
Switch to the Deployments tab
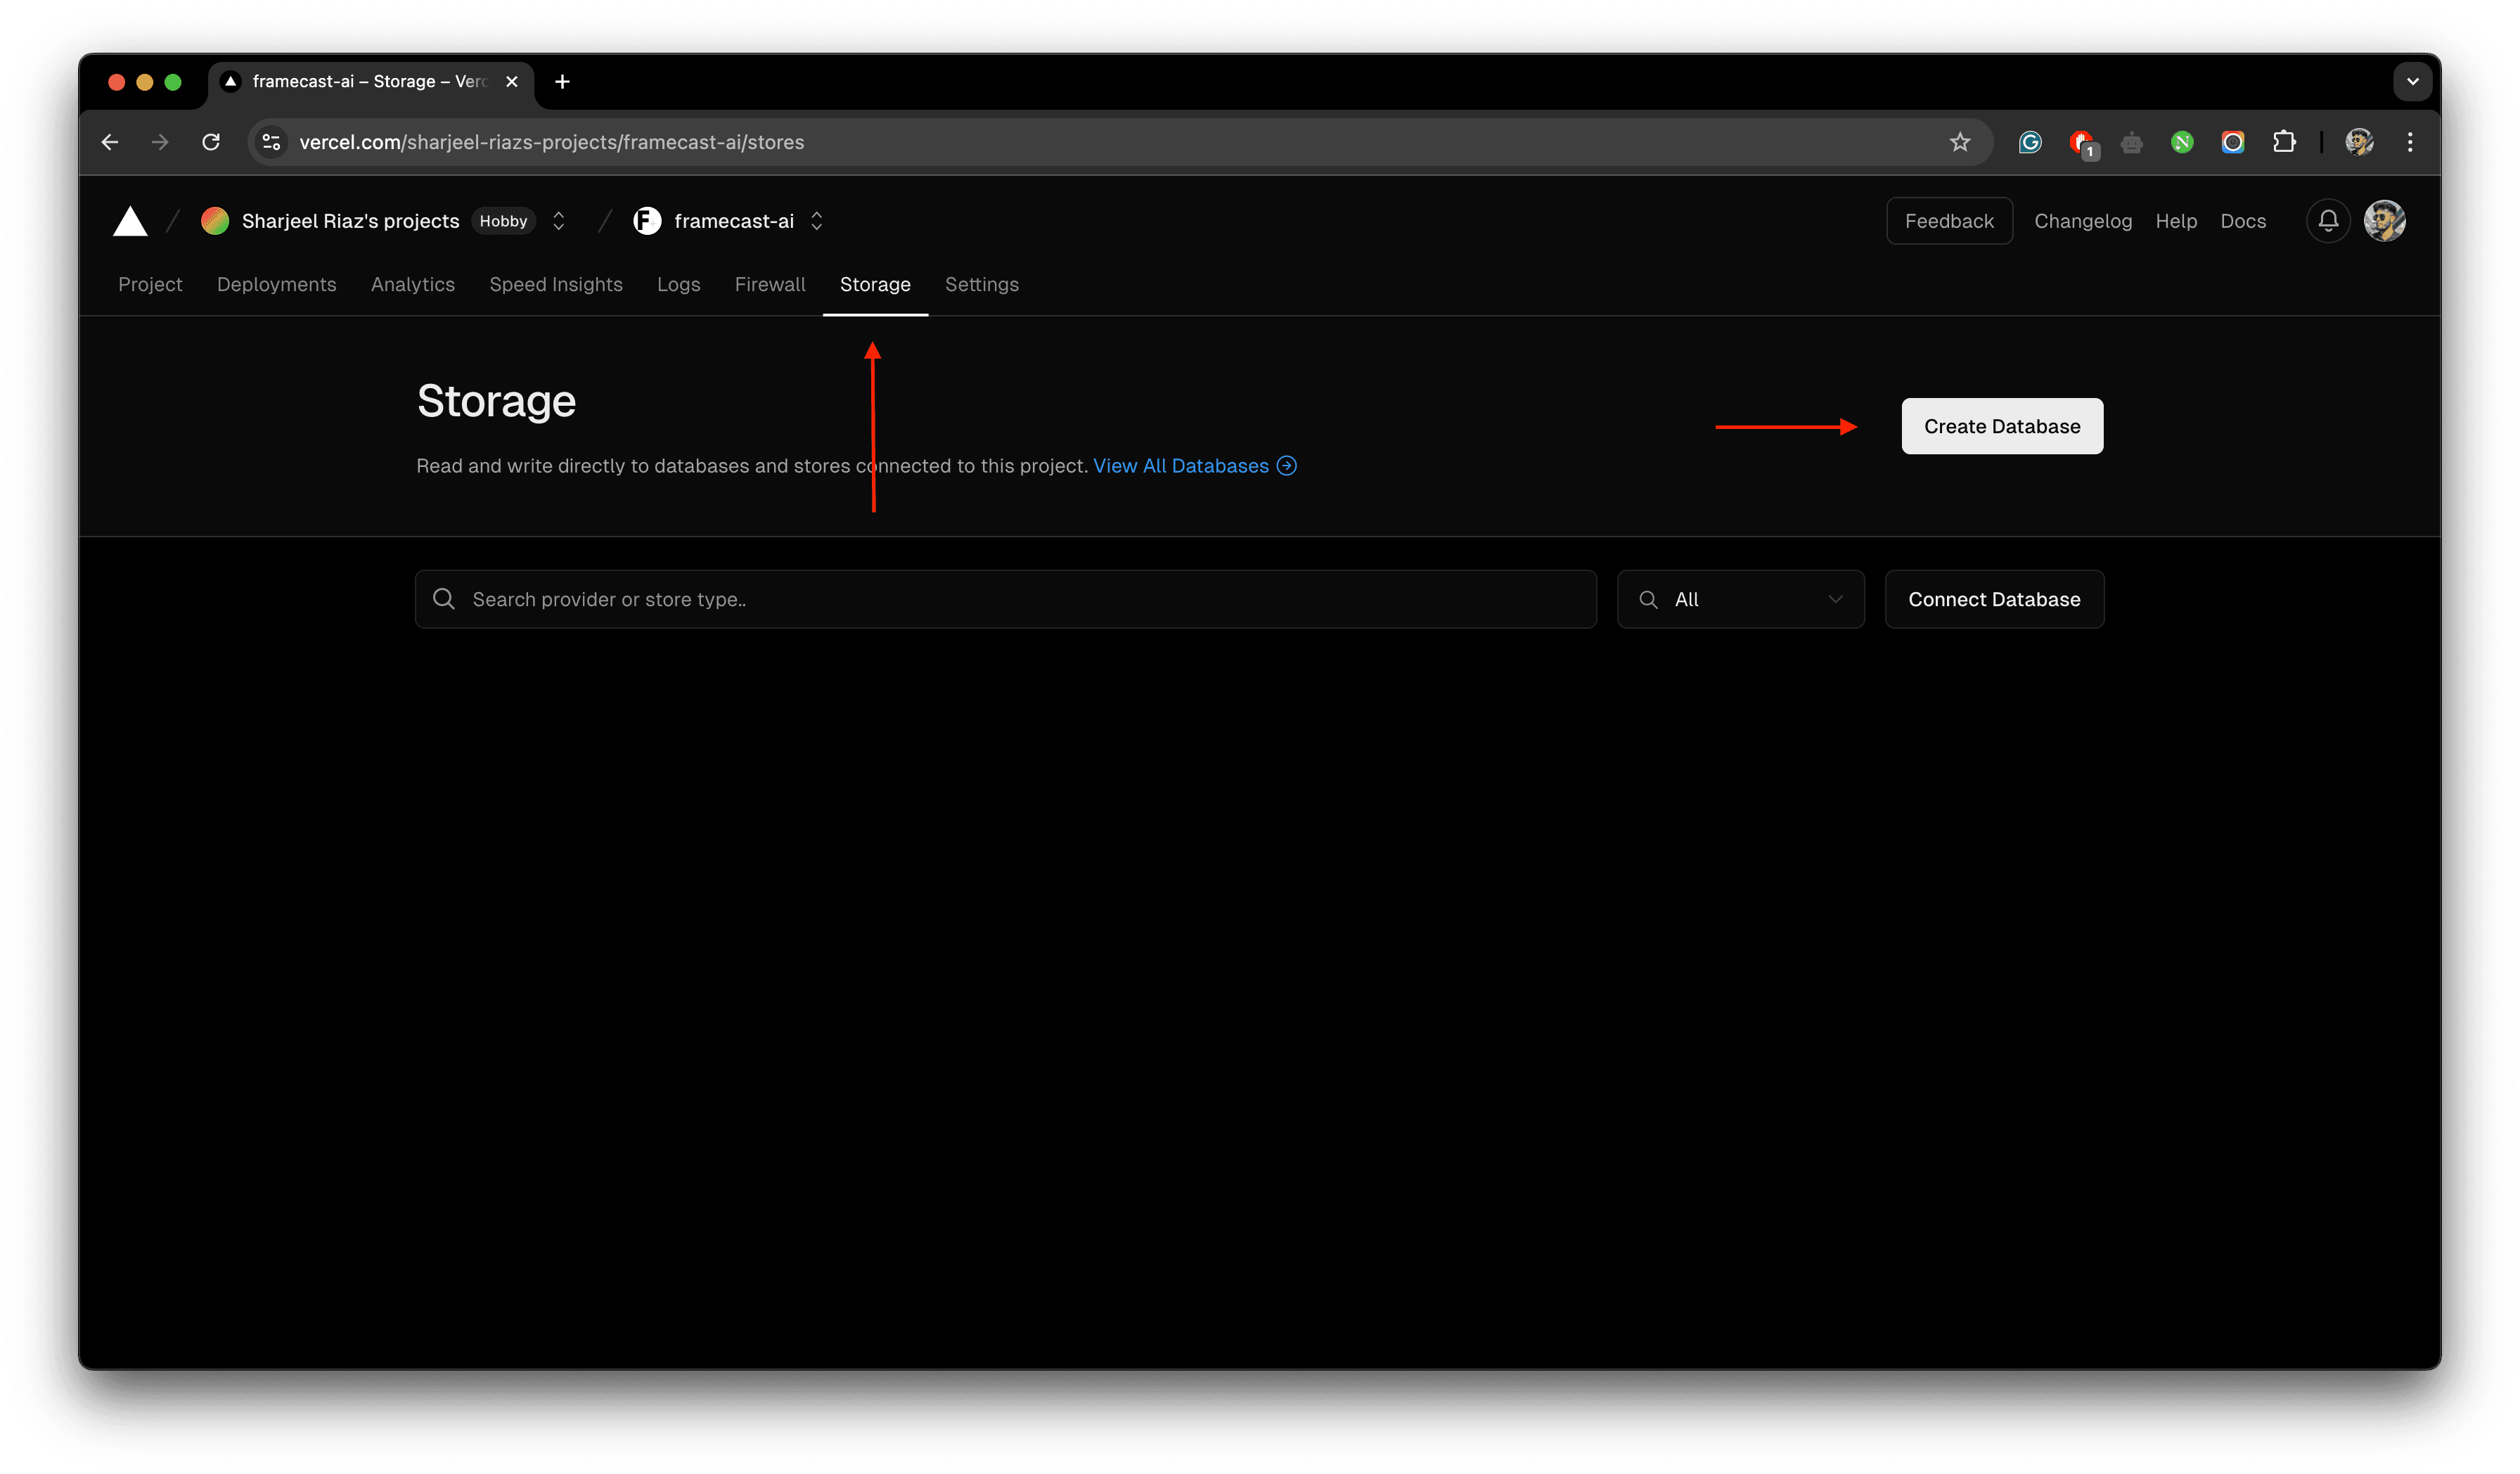pyautogui.click(x=276, y=284)
